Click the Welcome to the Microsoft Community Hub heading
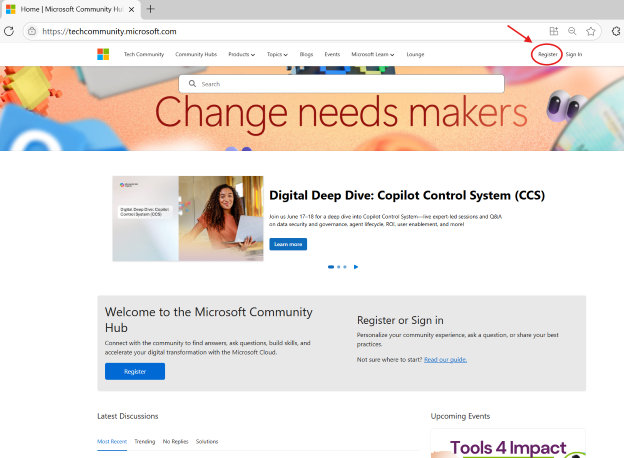Image resolution: width=624 pixels, height=458 pixels. click(209, 320)
